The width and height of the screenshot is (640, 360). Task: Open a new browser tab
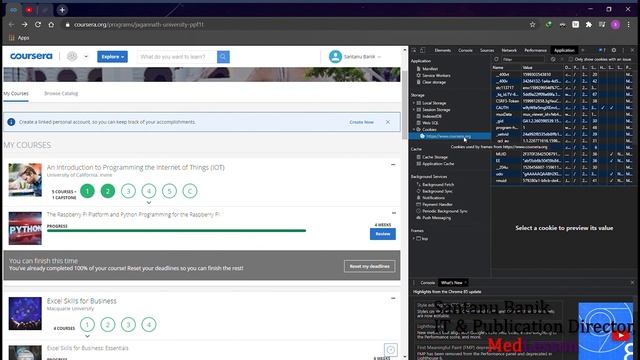(x=62, y=10)
